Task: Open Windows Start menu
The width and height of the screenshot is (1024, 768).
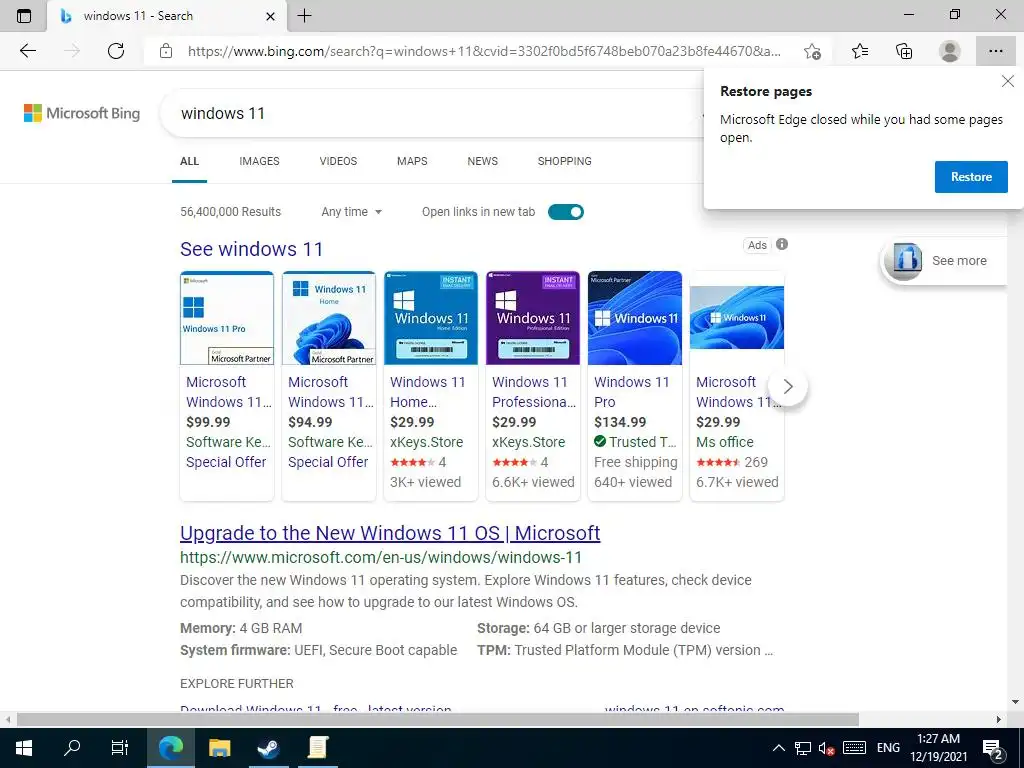Action: [24, 748]
